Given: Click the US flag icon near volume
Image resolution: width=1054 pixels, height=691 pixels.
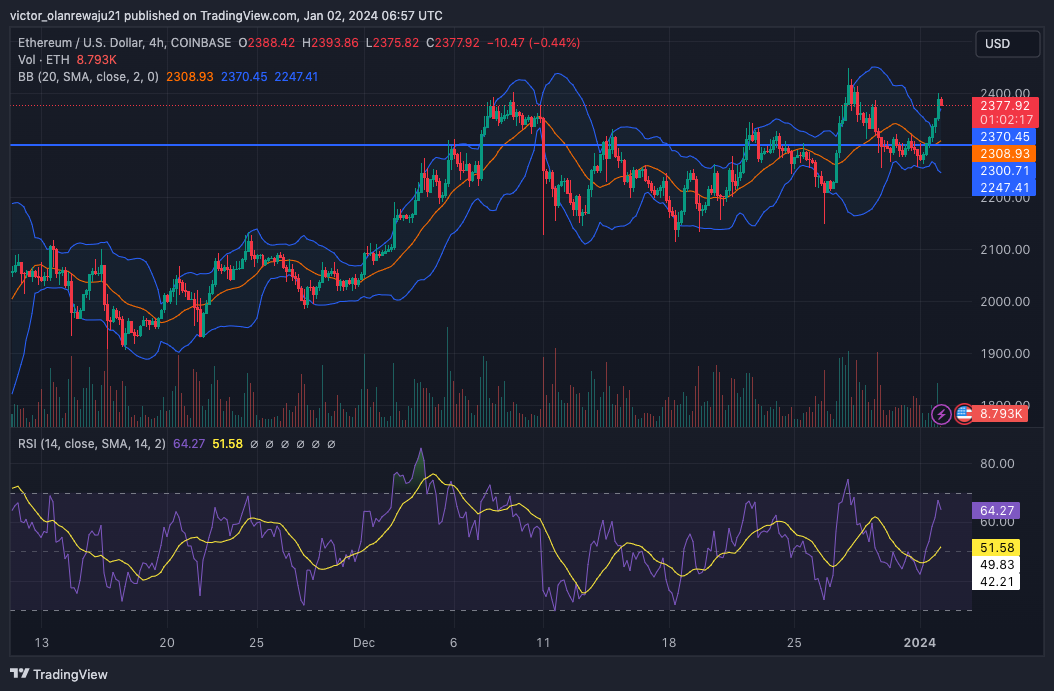Looking at the screenshot, I should [964, 414].
